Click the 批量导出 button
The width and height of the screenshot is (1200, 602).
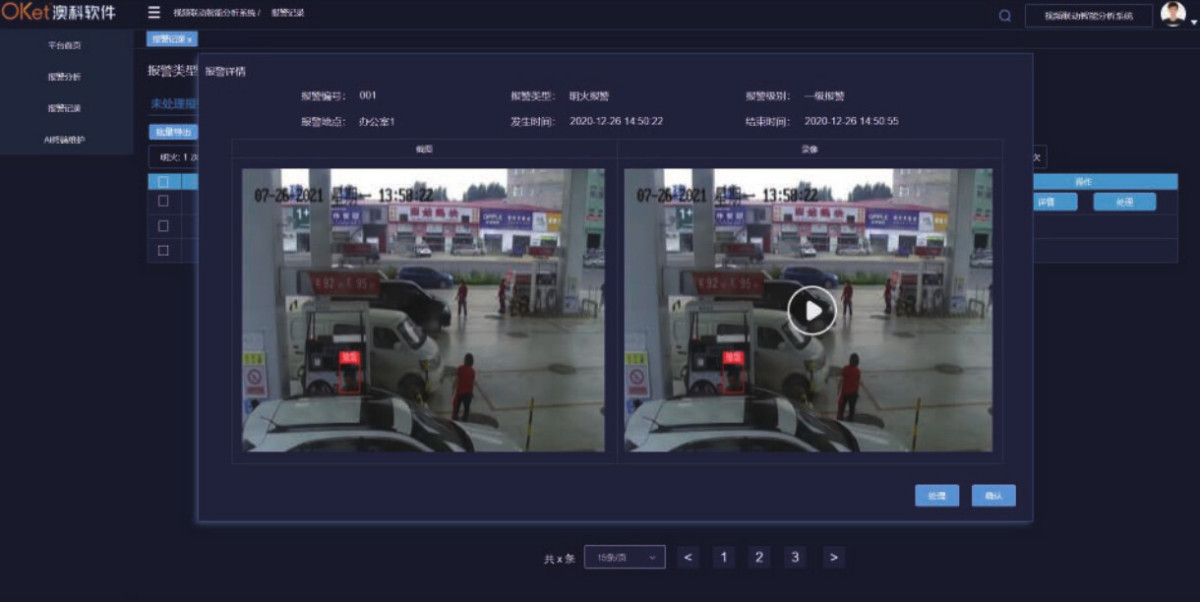pyautogui.click(x=172, y=132)
